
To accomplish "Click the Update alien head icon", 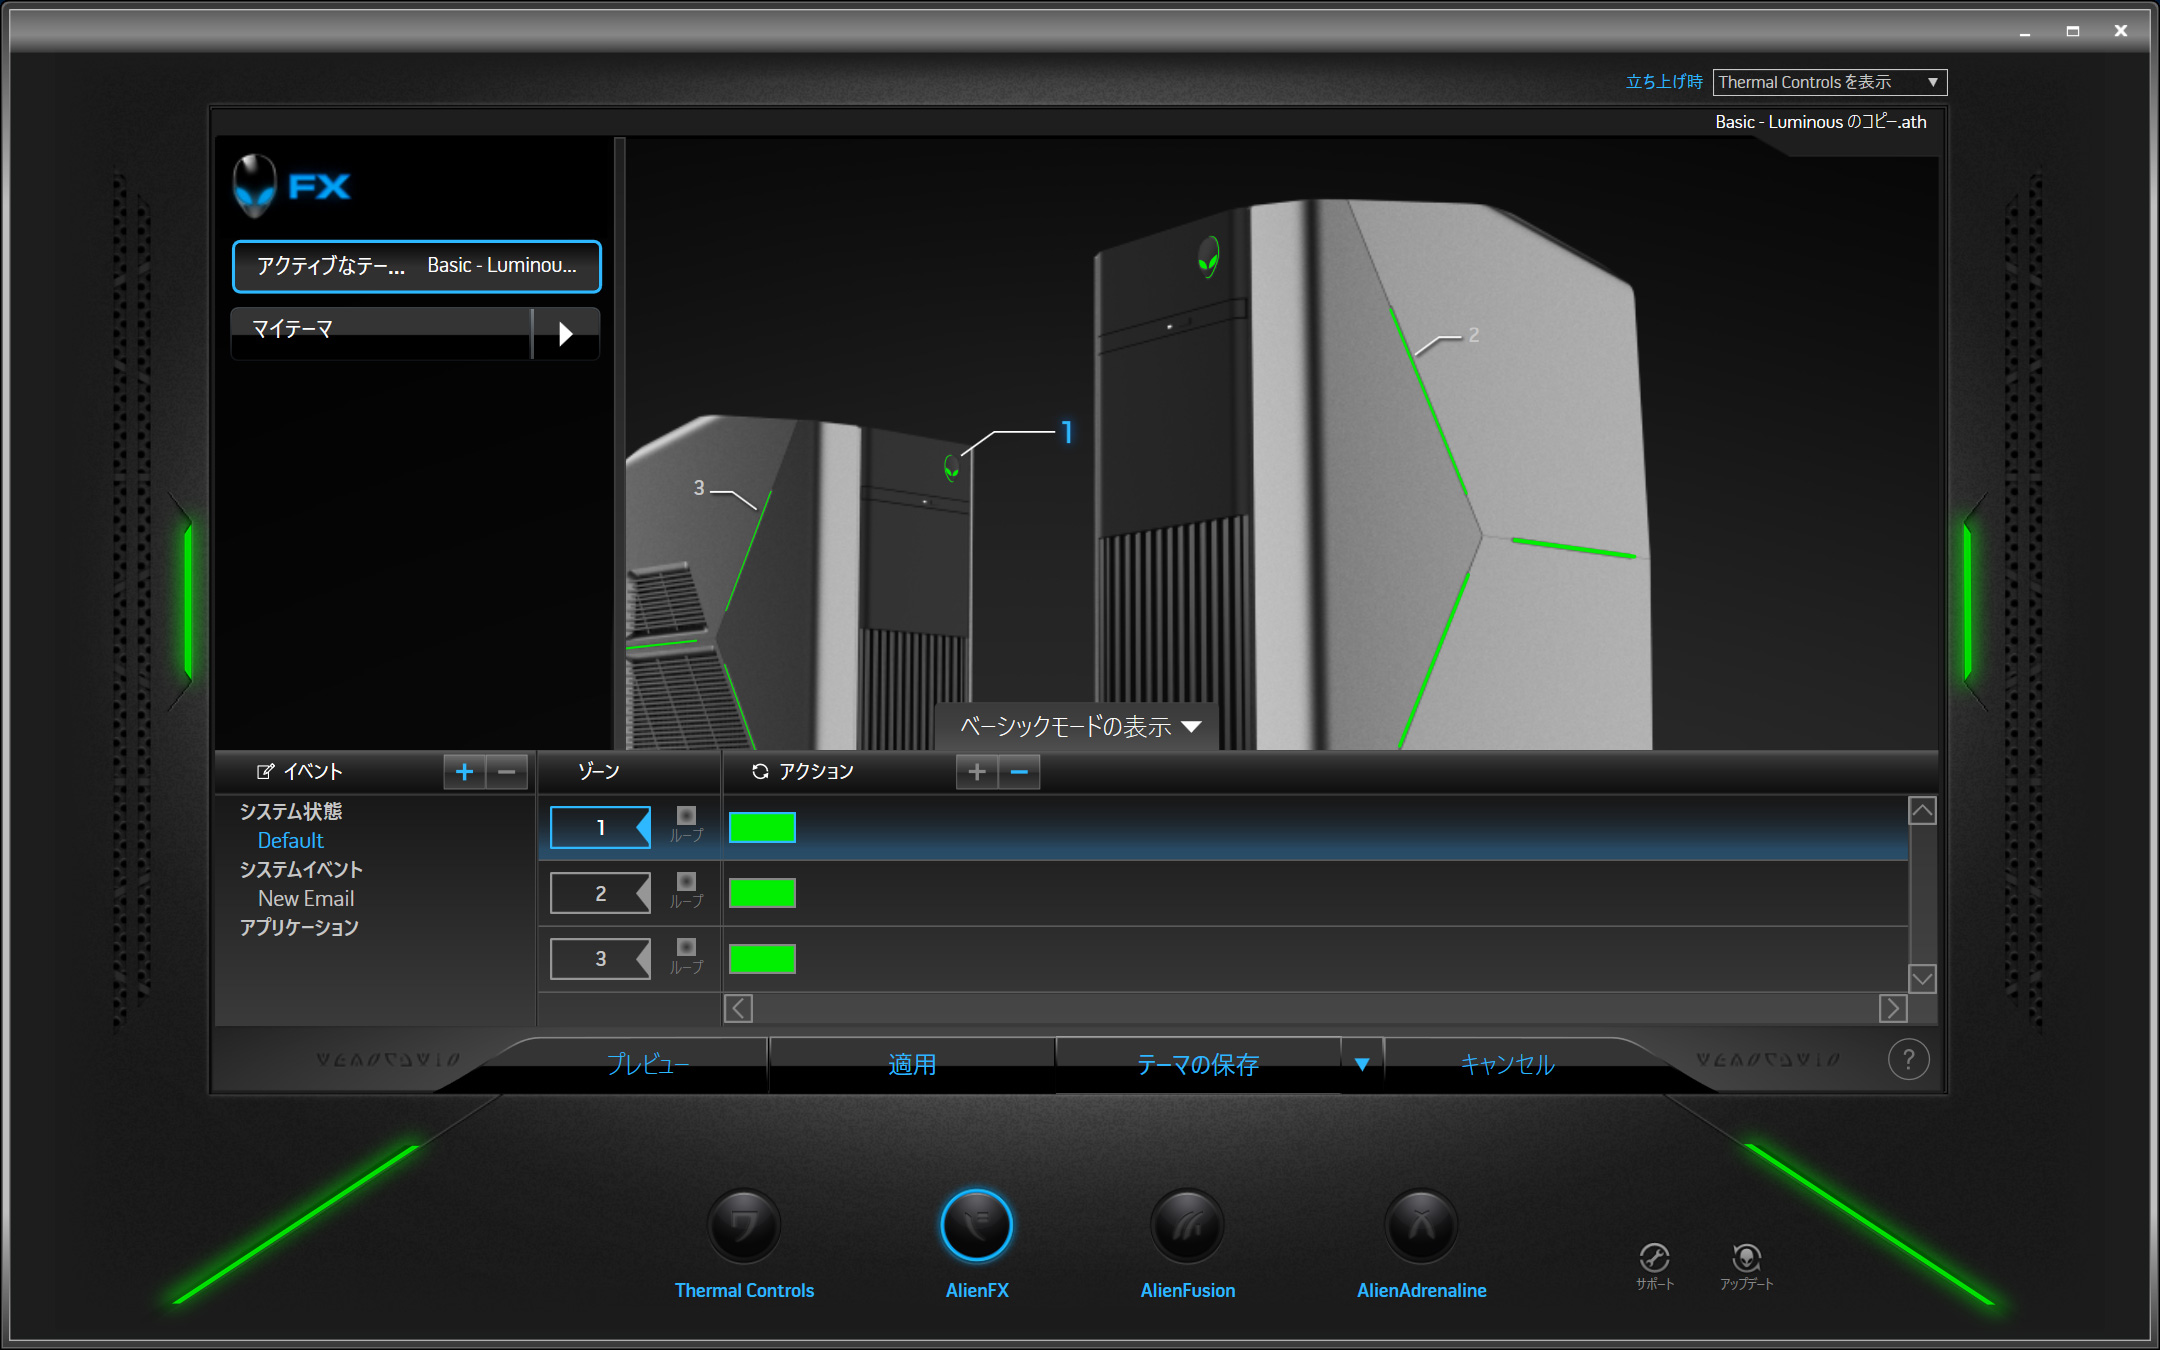I will point(1746,1257).
